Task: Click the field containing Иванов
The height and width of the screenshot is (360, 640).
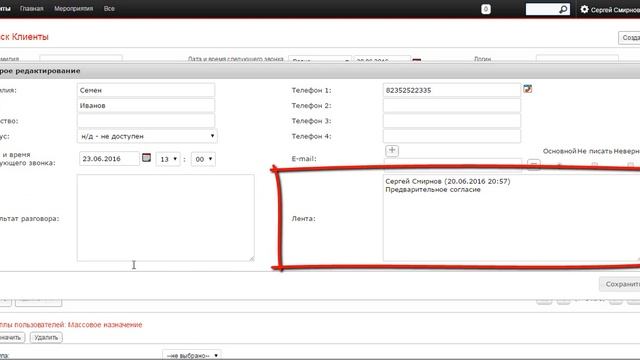Action: (146, 105)
